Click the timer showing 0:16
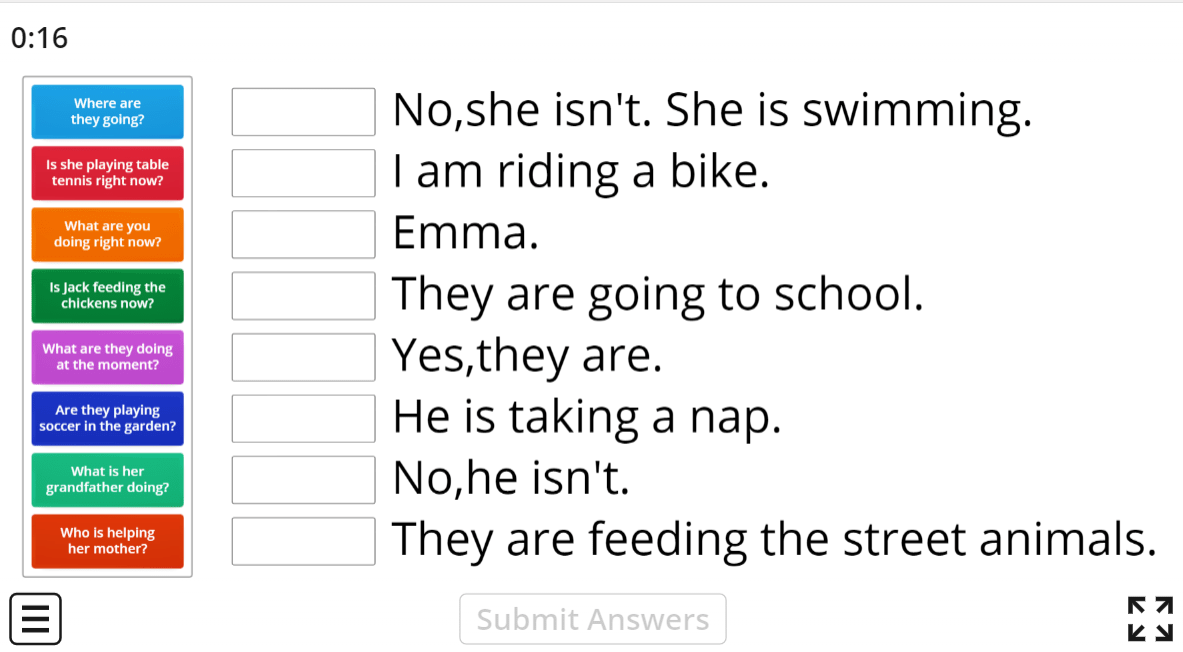The height and width of the screenshot is (652, 1183). 38,38
